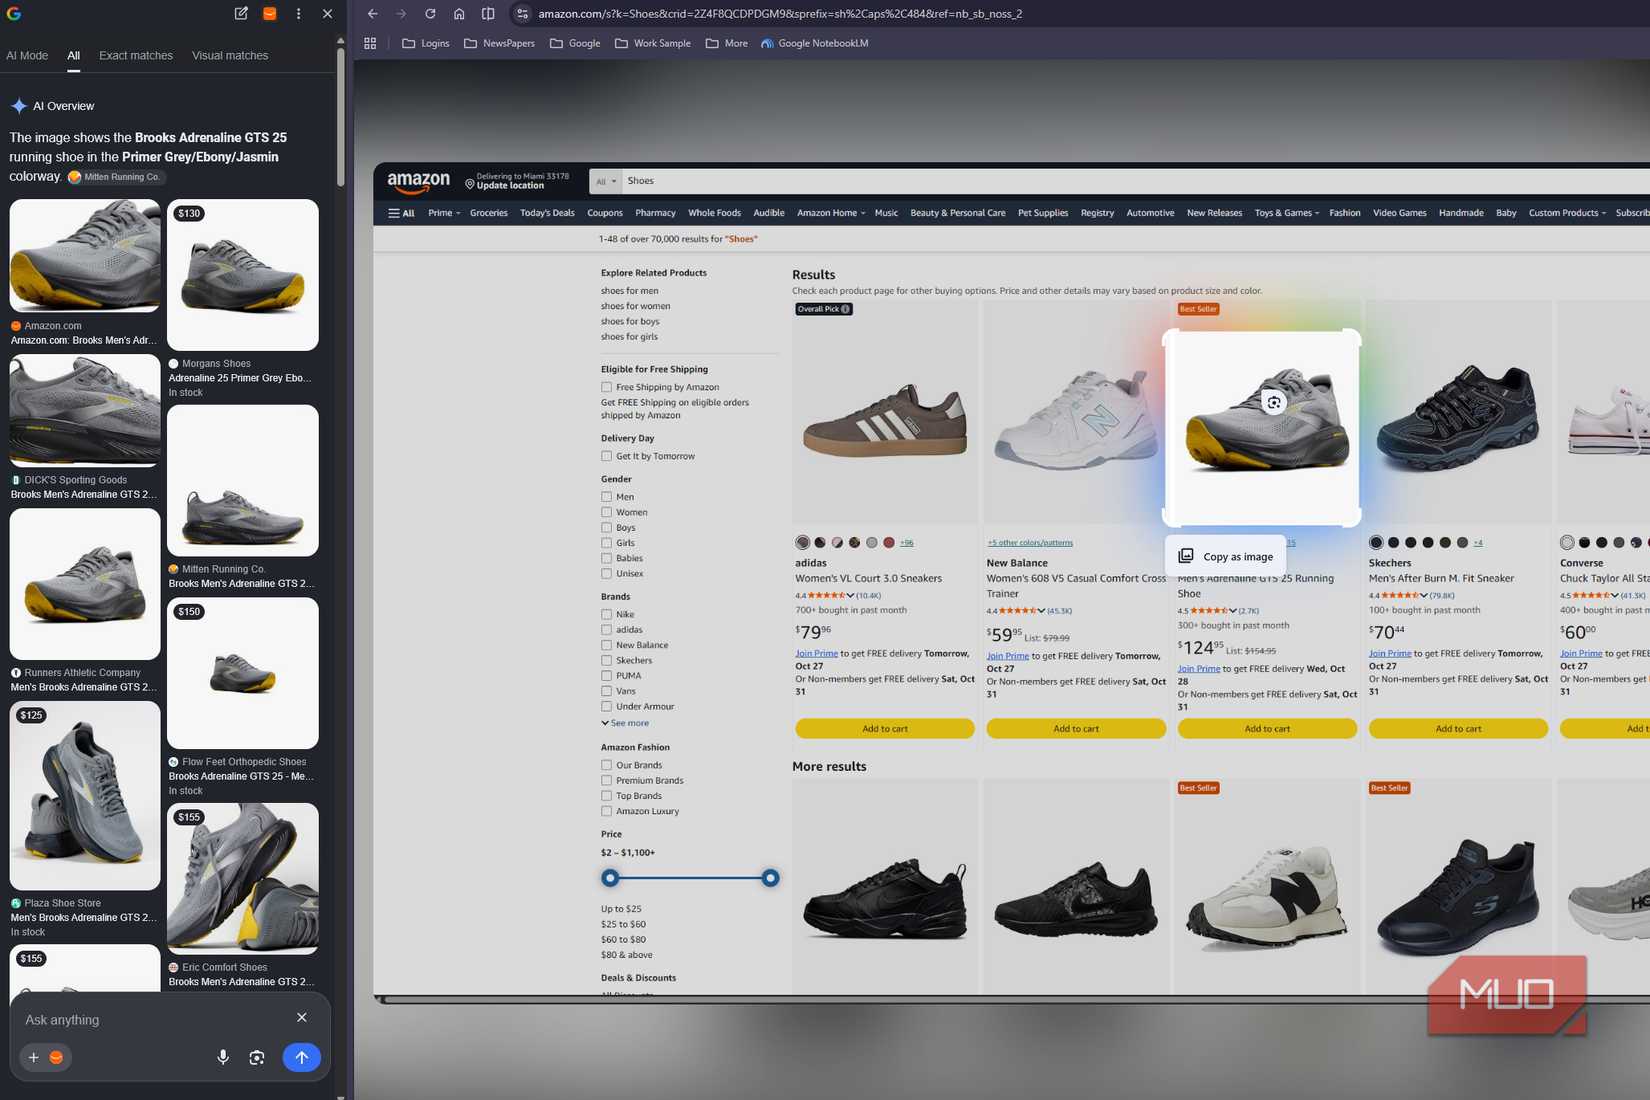1650x1100 pixels.
Task: Open the Logins bookmark folder
Action: coord(425,43)
